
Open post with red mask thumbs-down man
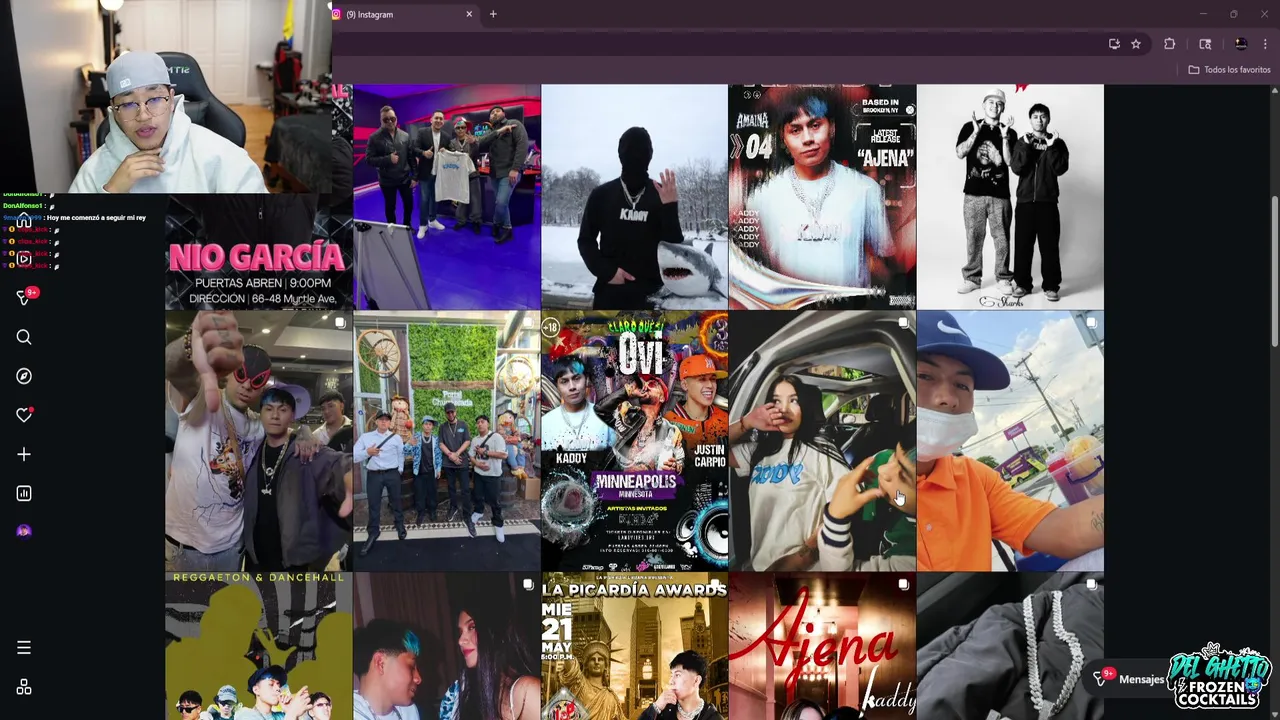tap(259, 441)
